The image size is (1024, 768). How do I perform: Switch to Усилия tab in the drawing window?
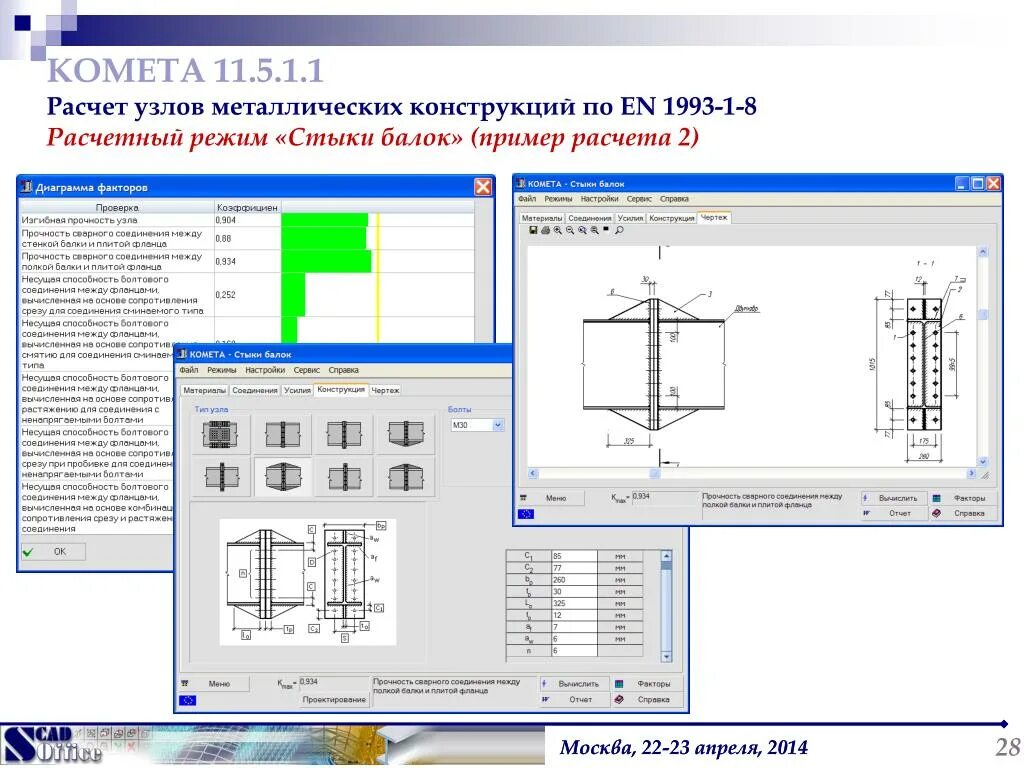click(x=630, y=219)
